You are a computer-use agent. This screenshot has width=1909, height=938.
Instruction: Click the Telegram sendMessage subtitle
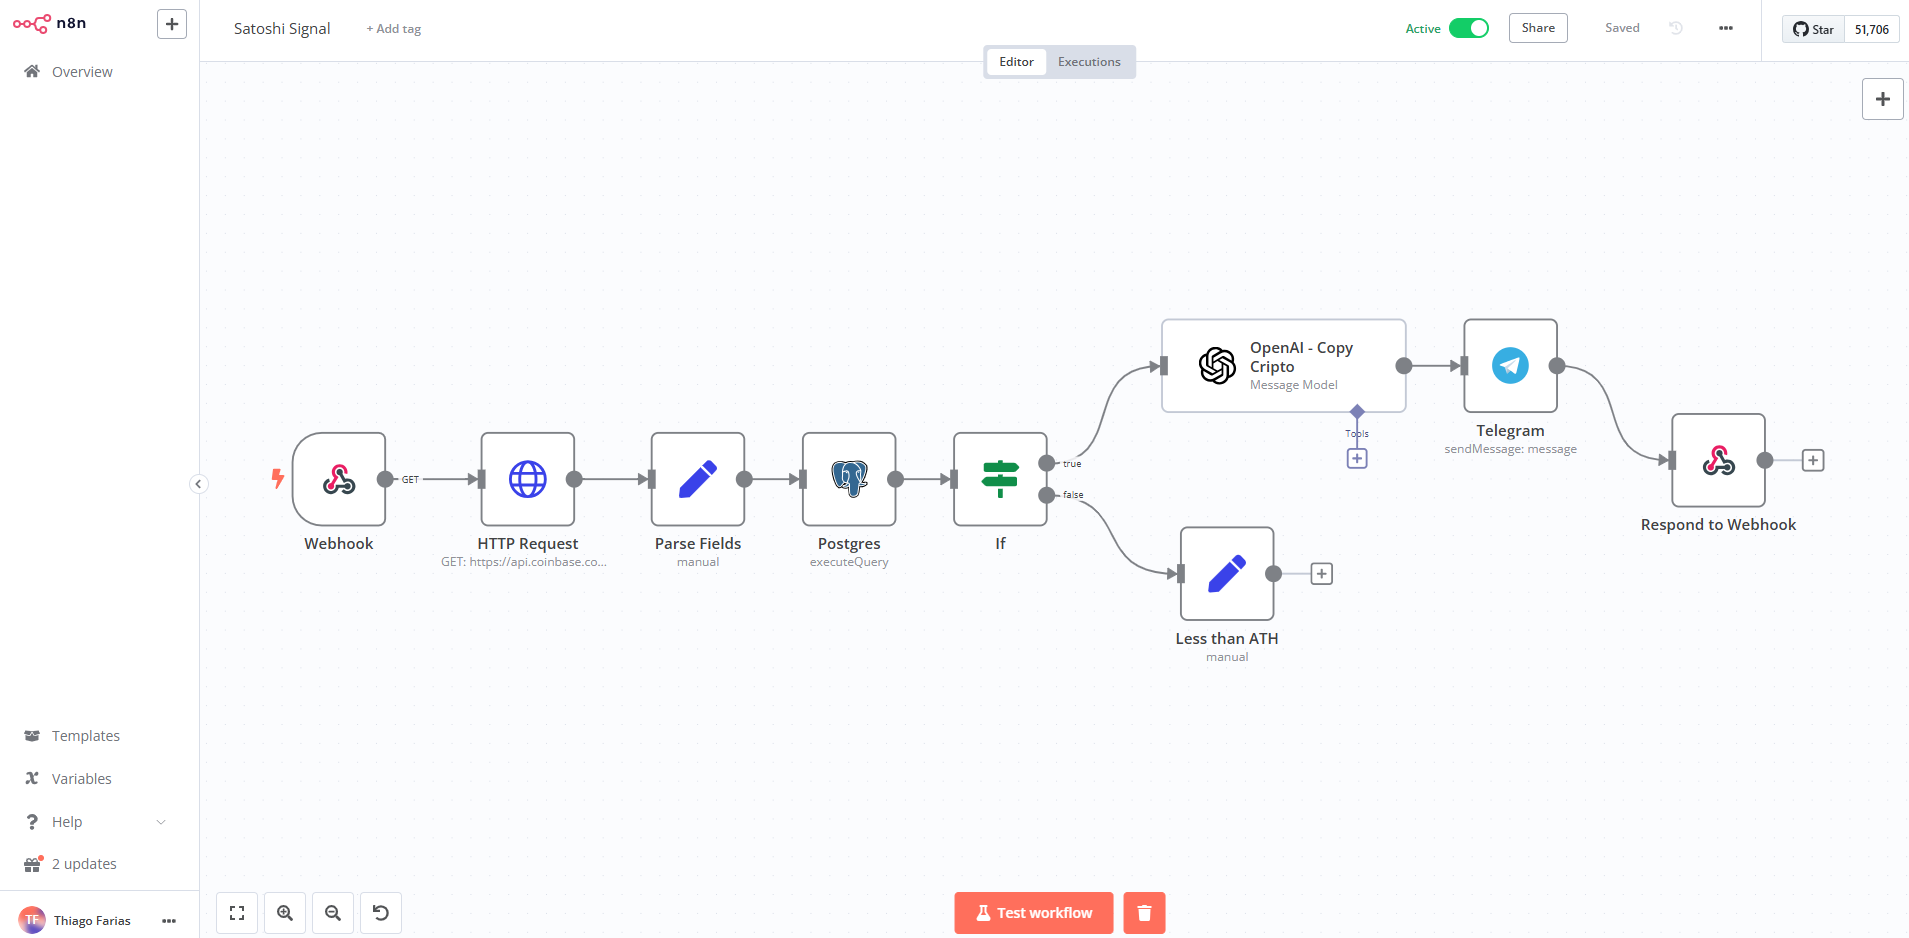click(1511, 450)
